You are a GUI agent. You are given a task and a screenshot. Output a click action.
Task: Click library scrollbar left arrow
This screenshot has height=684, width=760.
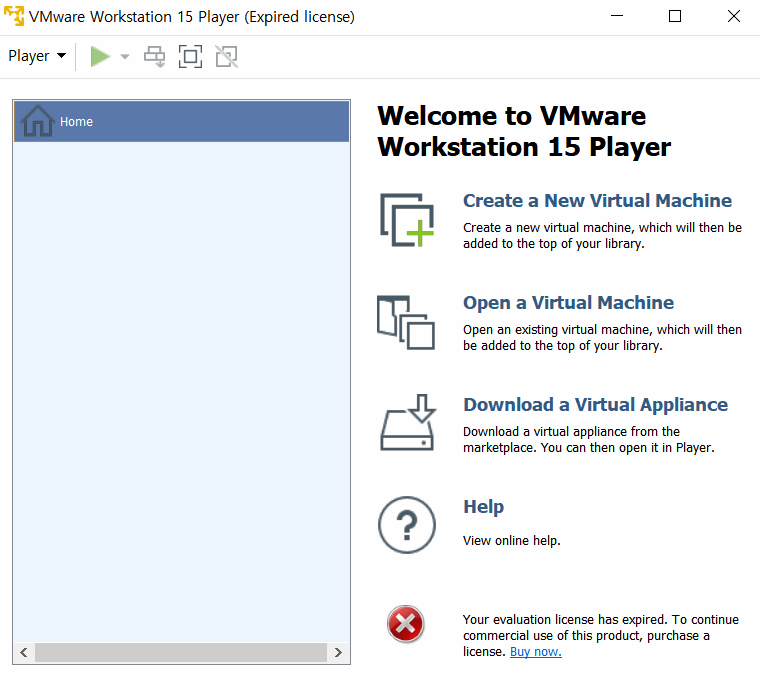coord(24,652)
